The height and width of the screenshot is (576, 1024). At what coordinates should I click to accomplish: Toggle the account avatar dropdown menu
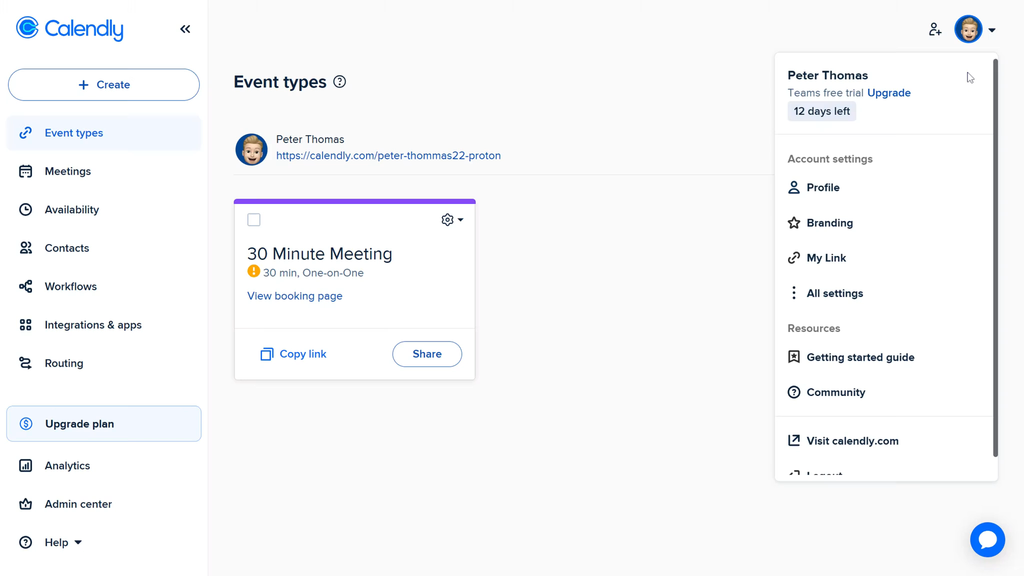(975, 30)
